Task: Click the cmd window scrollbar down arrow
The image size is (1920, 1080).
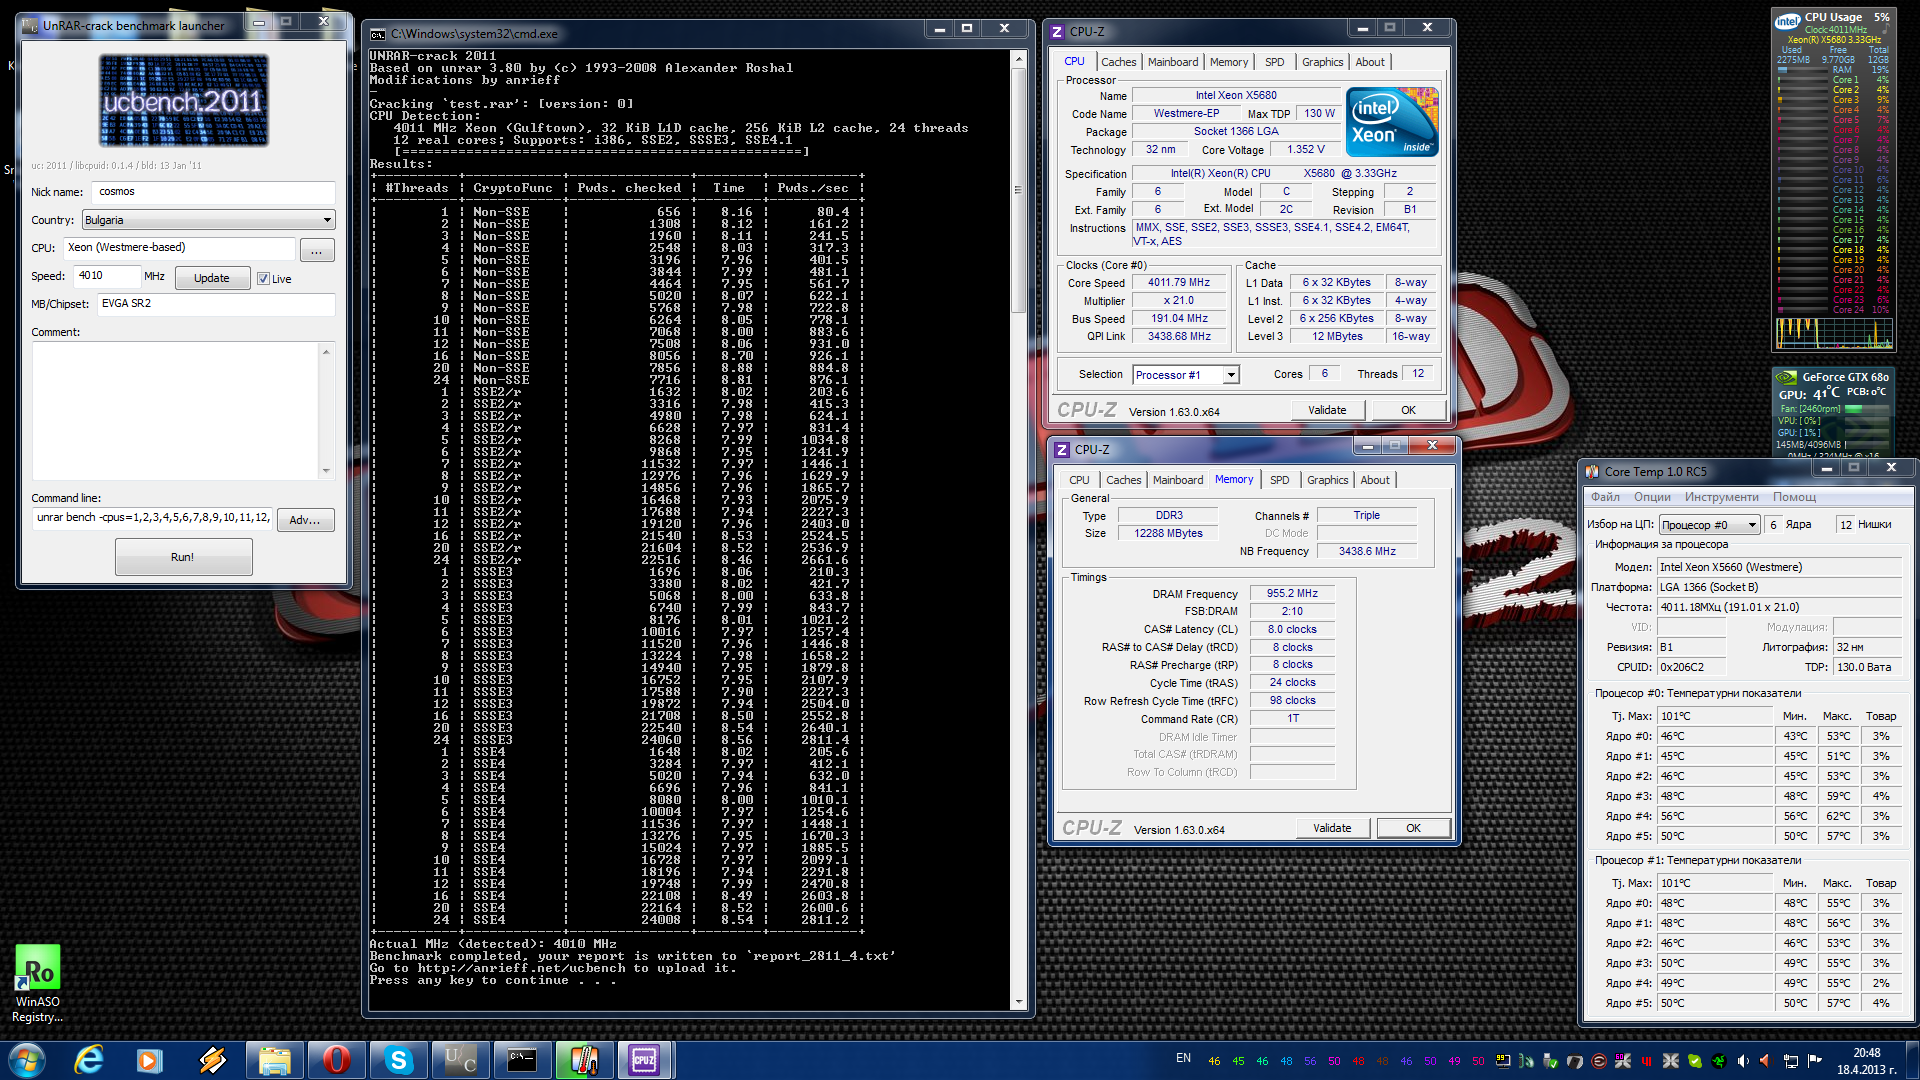Action: (x=1019, y=1002)
